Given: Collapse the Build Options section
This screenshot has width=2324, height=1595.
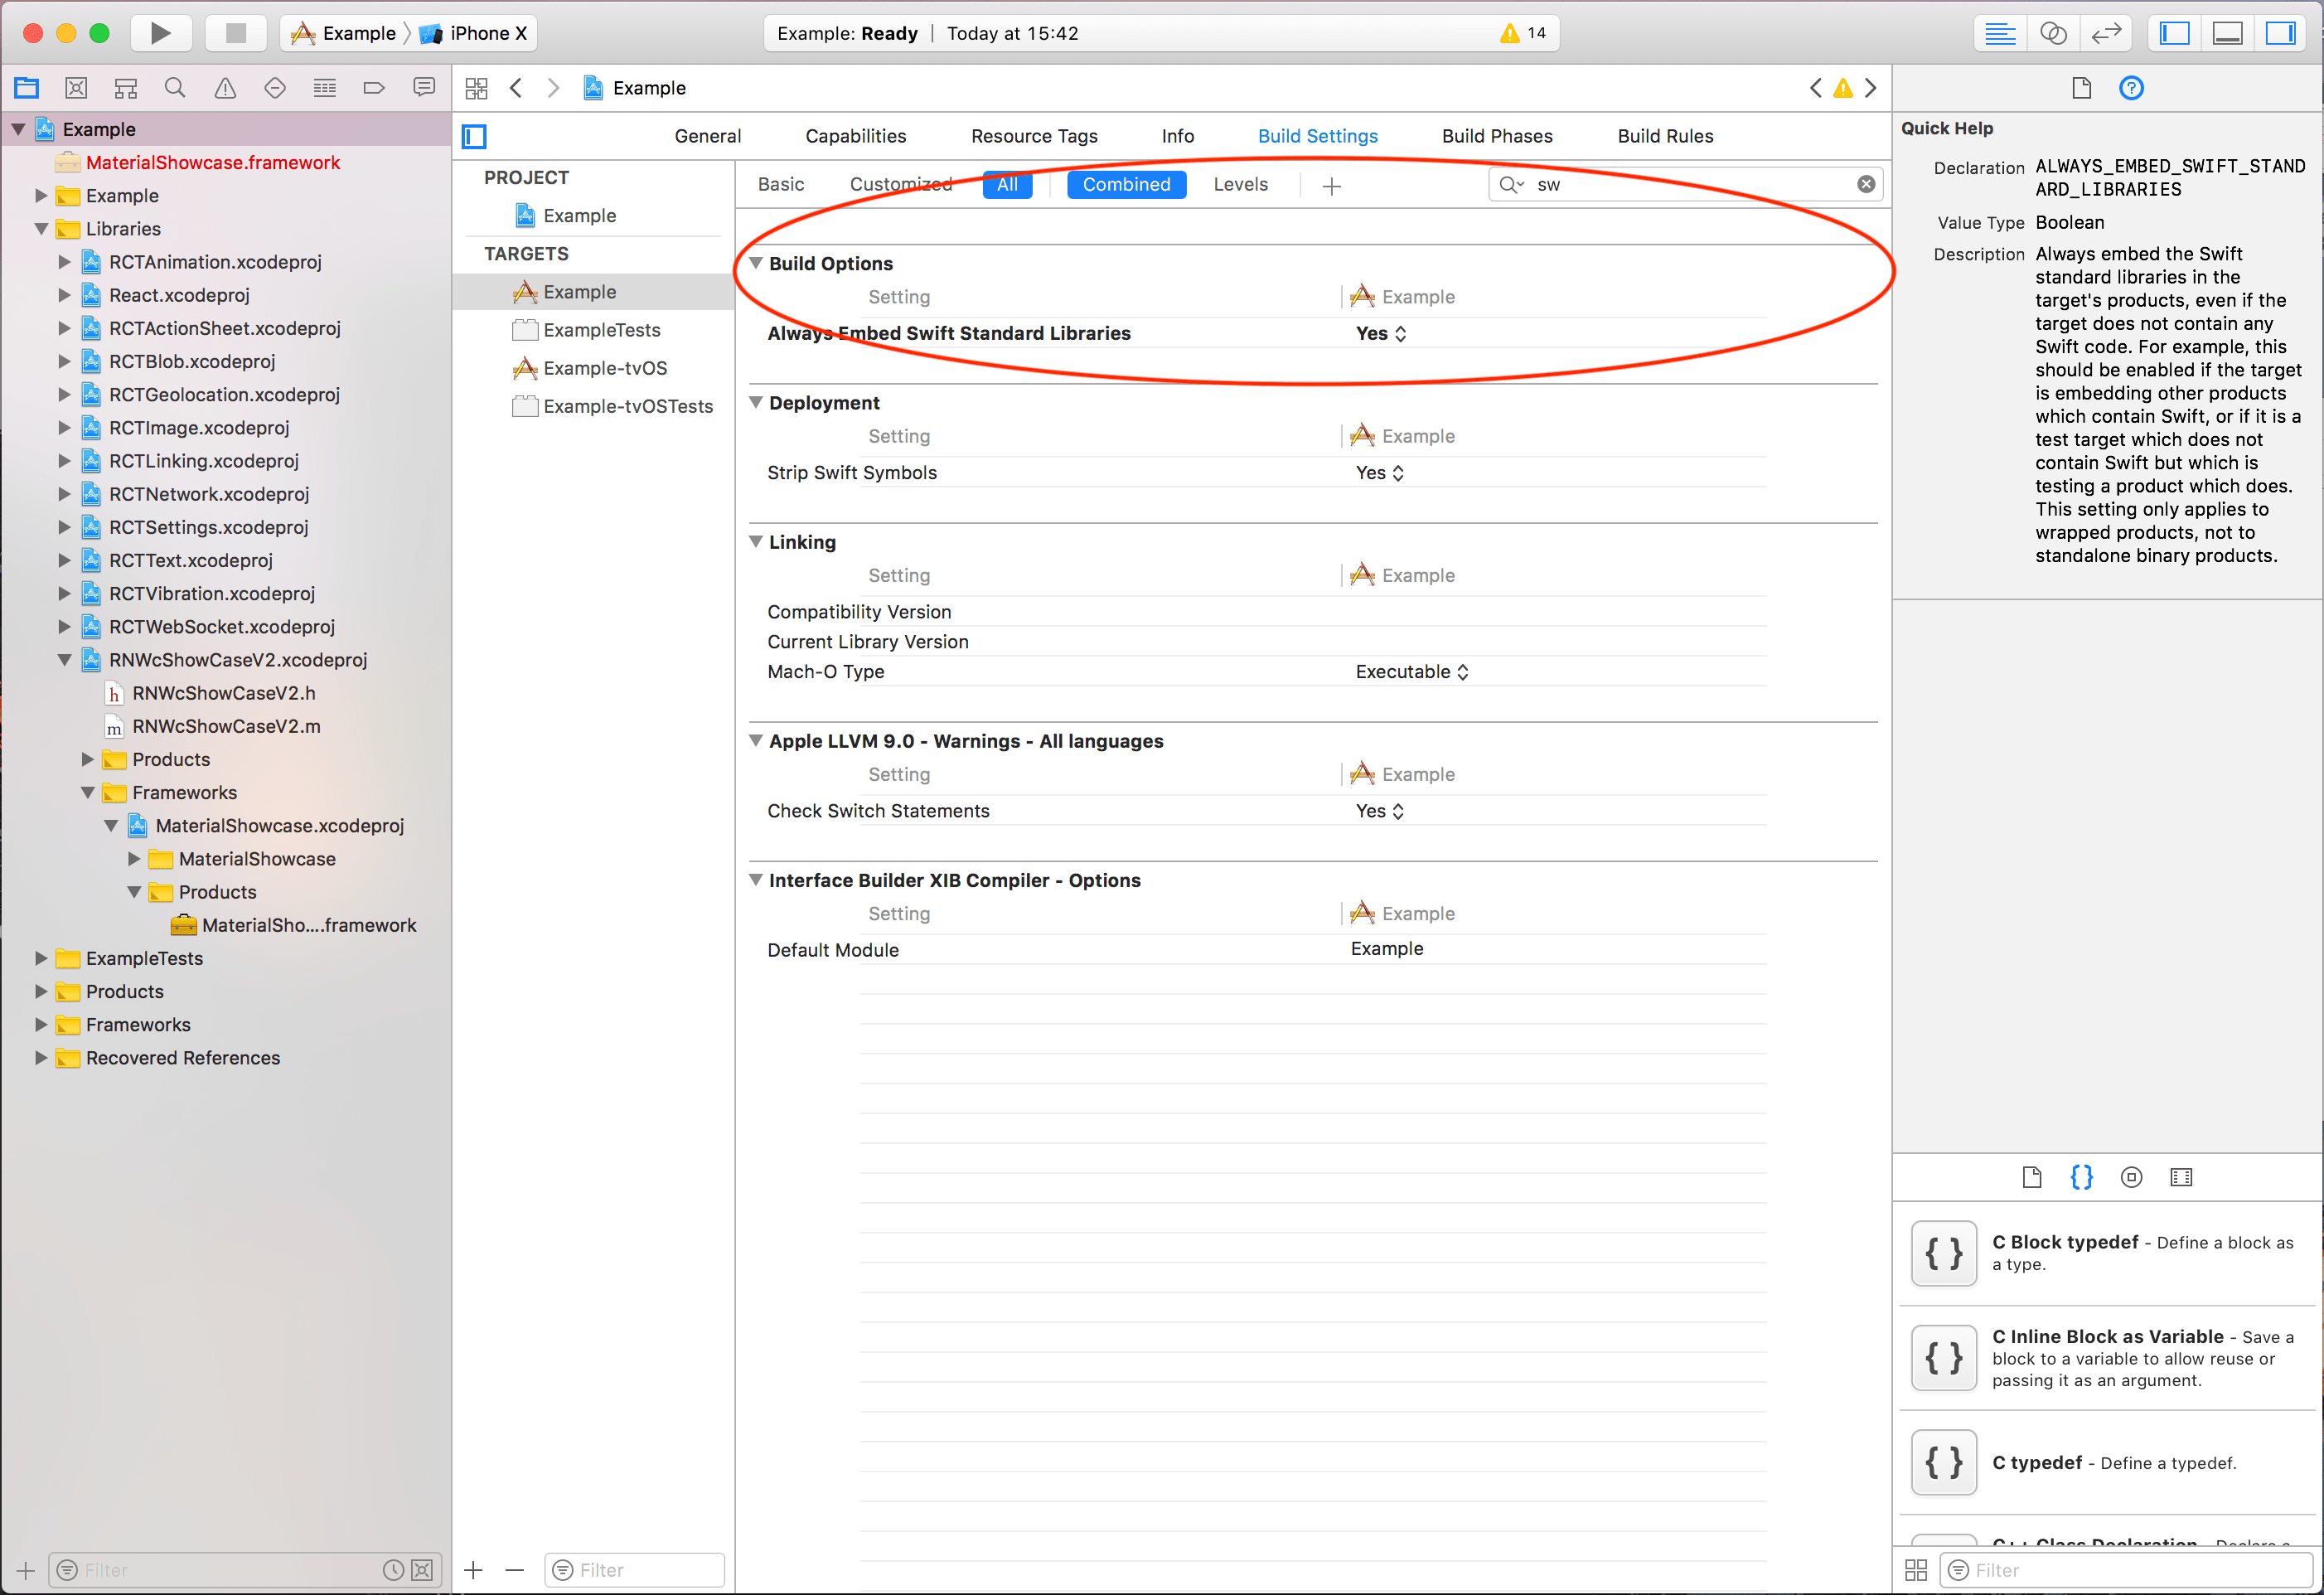Looking at the screenshot, I should (756, 263).
